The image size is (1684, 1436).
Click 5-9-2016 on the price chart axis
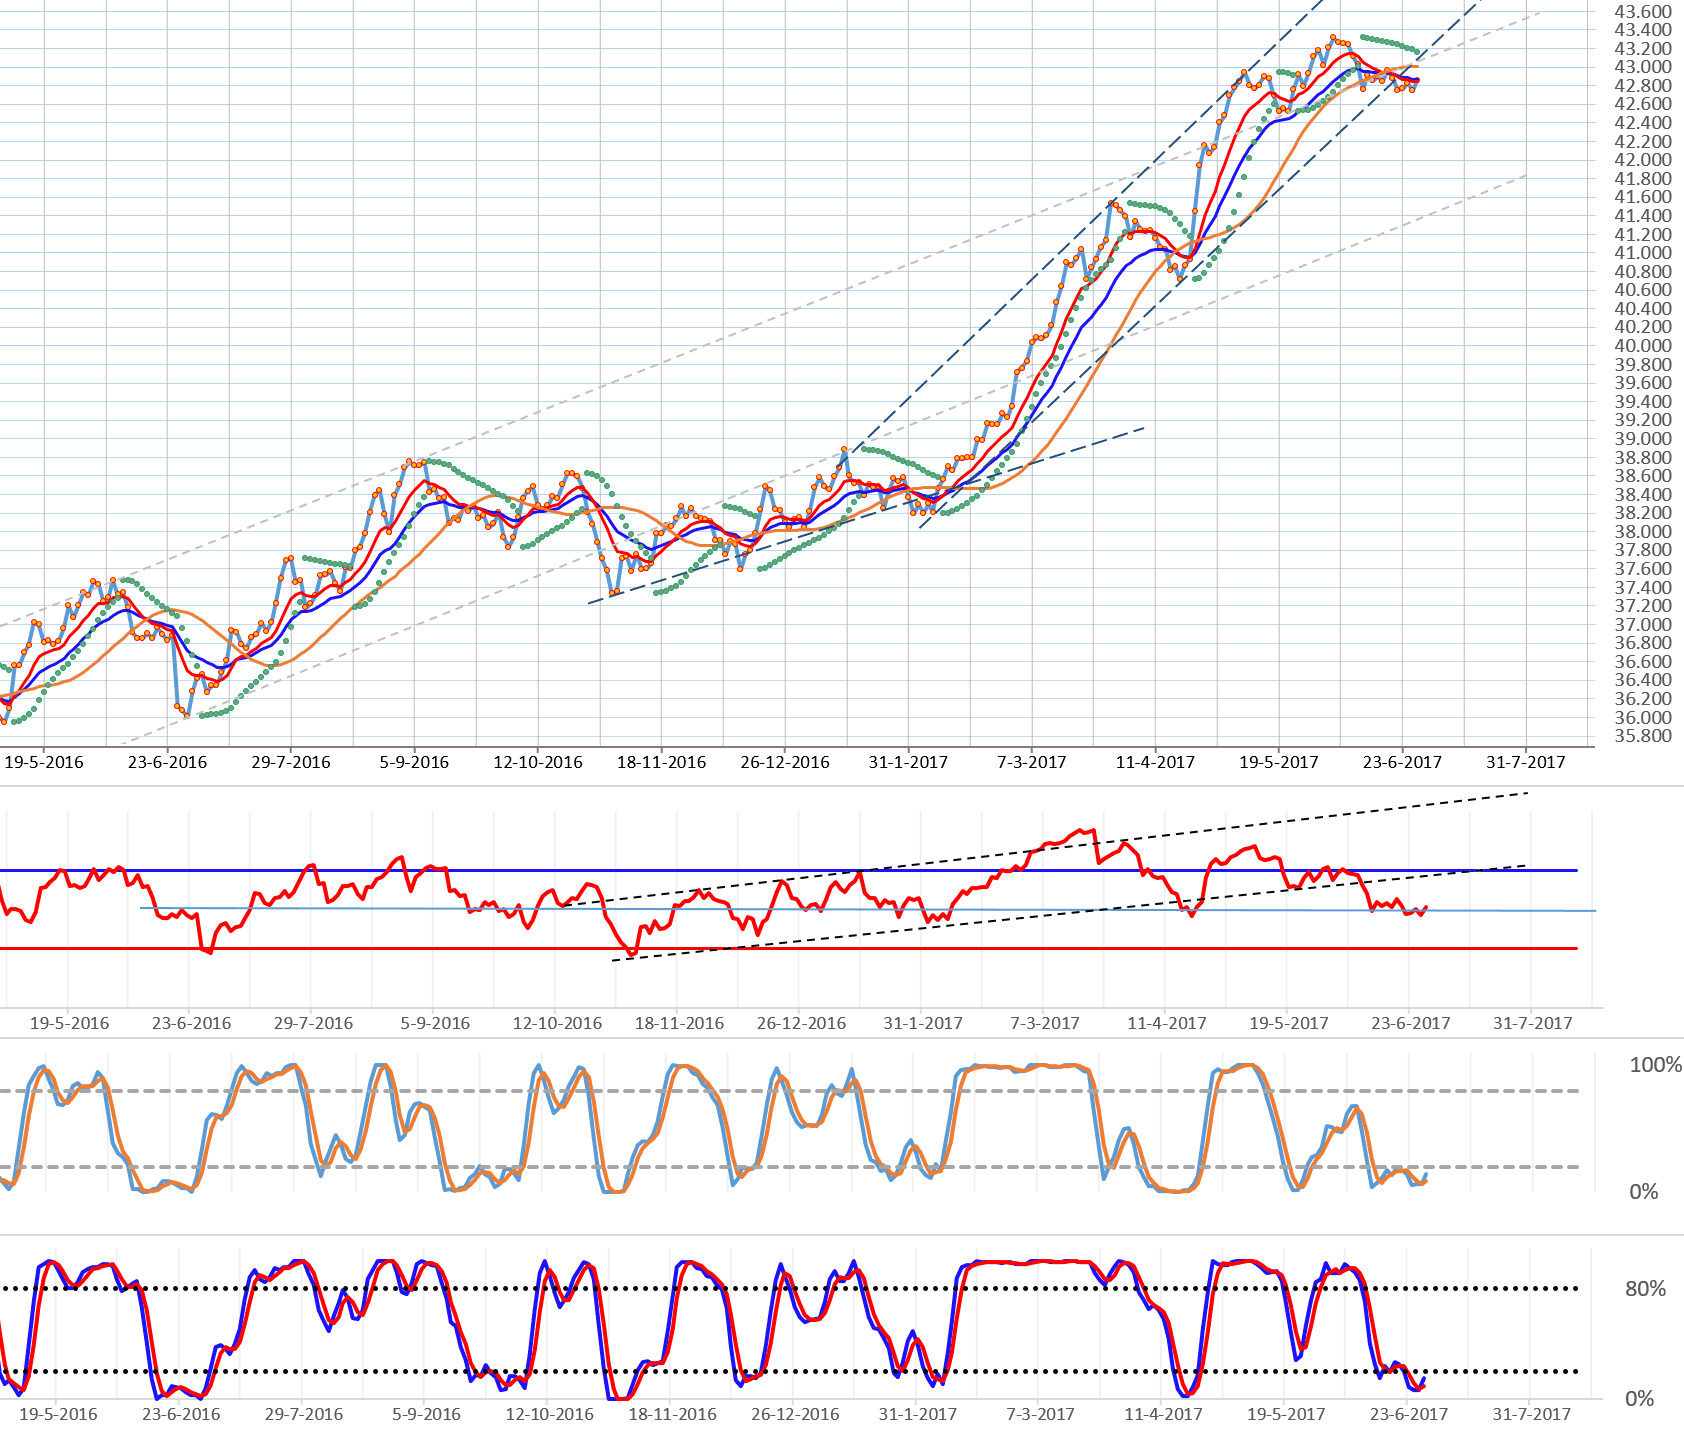coord(414,762)
